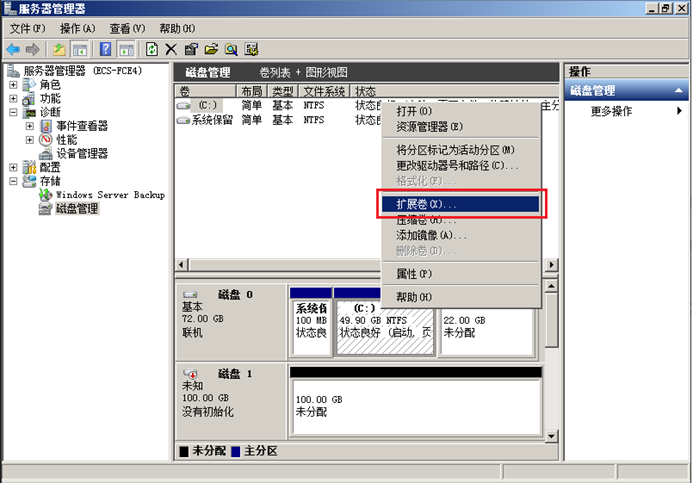
Task: Select the 系统保留 volume row in list
Action: 278,120
